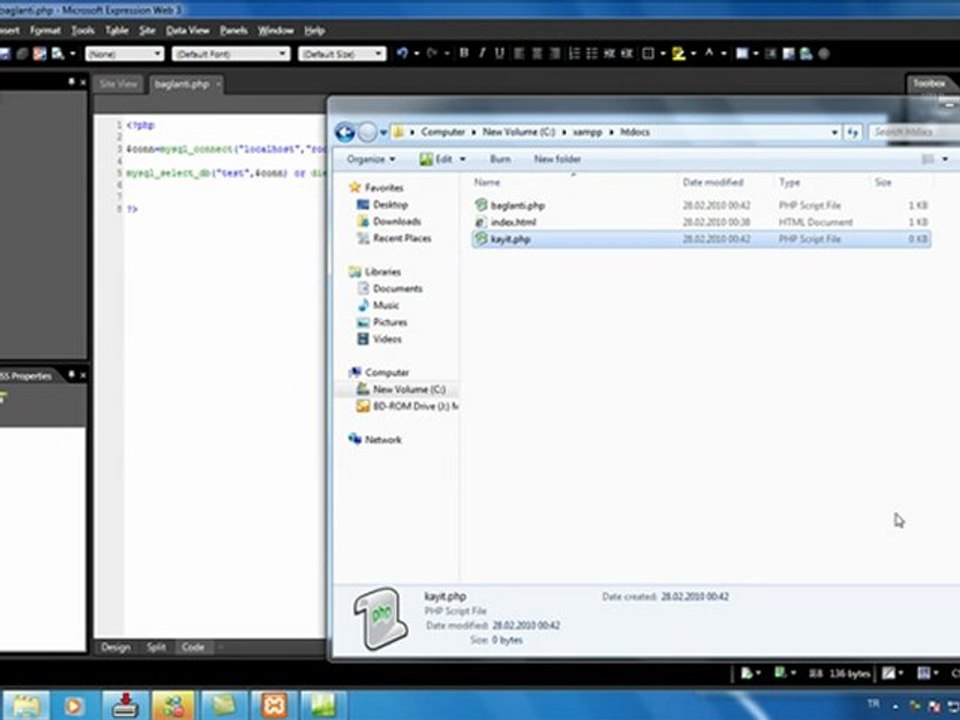Align text right in toolbar
Screen dimensions: 960x720
[x=555, y=53]
